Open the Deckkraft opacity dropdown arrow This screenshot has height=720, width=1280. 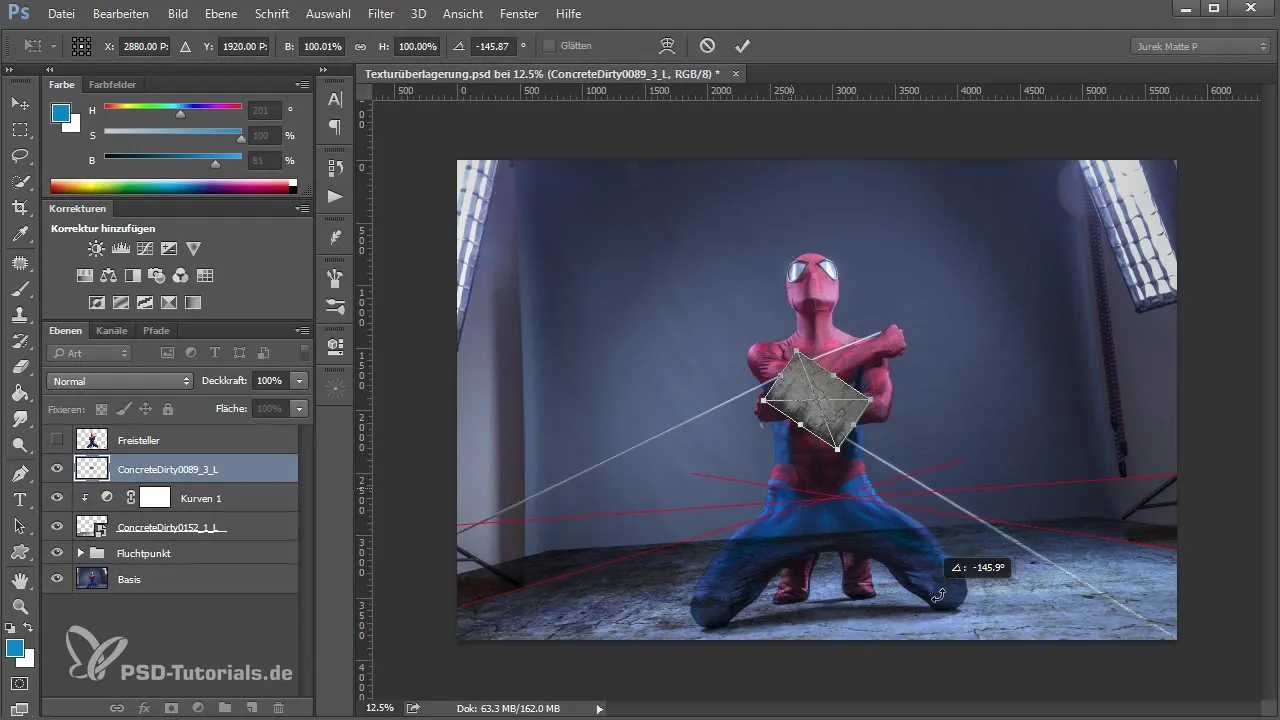click(x=299, y=381)
